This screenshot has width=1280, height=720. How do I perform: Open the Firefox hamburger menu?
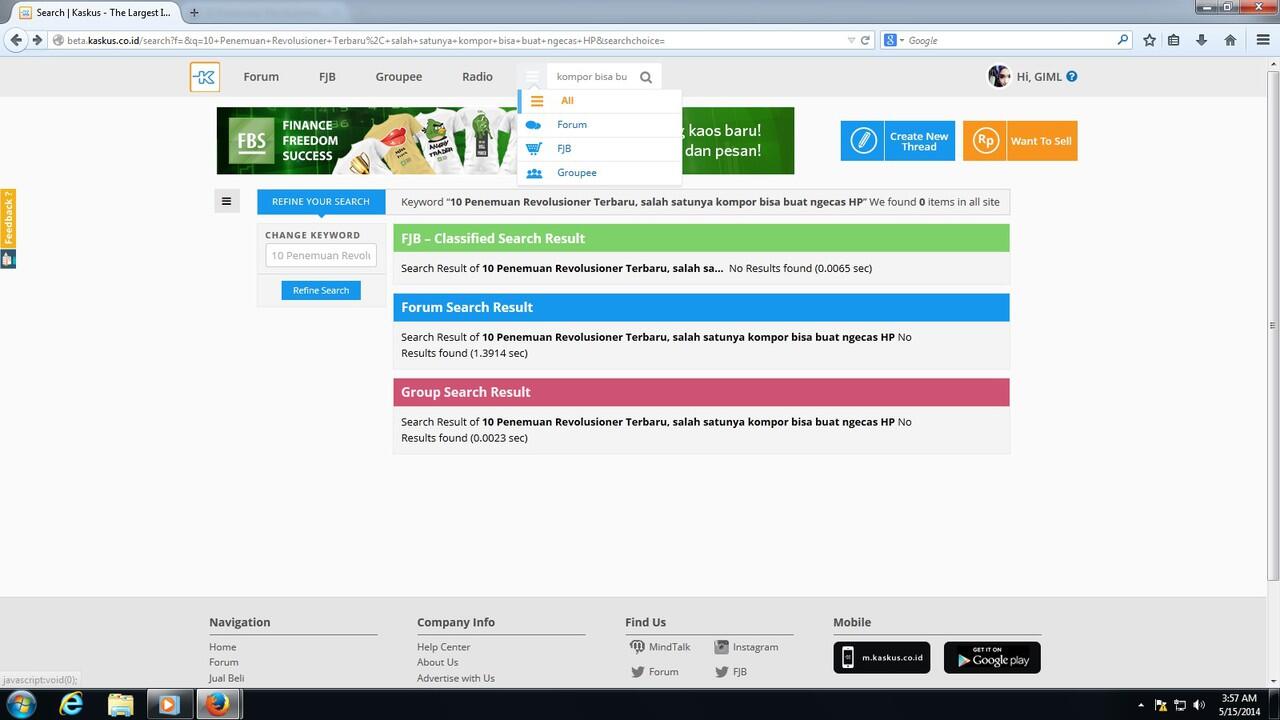click(1262, 40)
